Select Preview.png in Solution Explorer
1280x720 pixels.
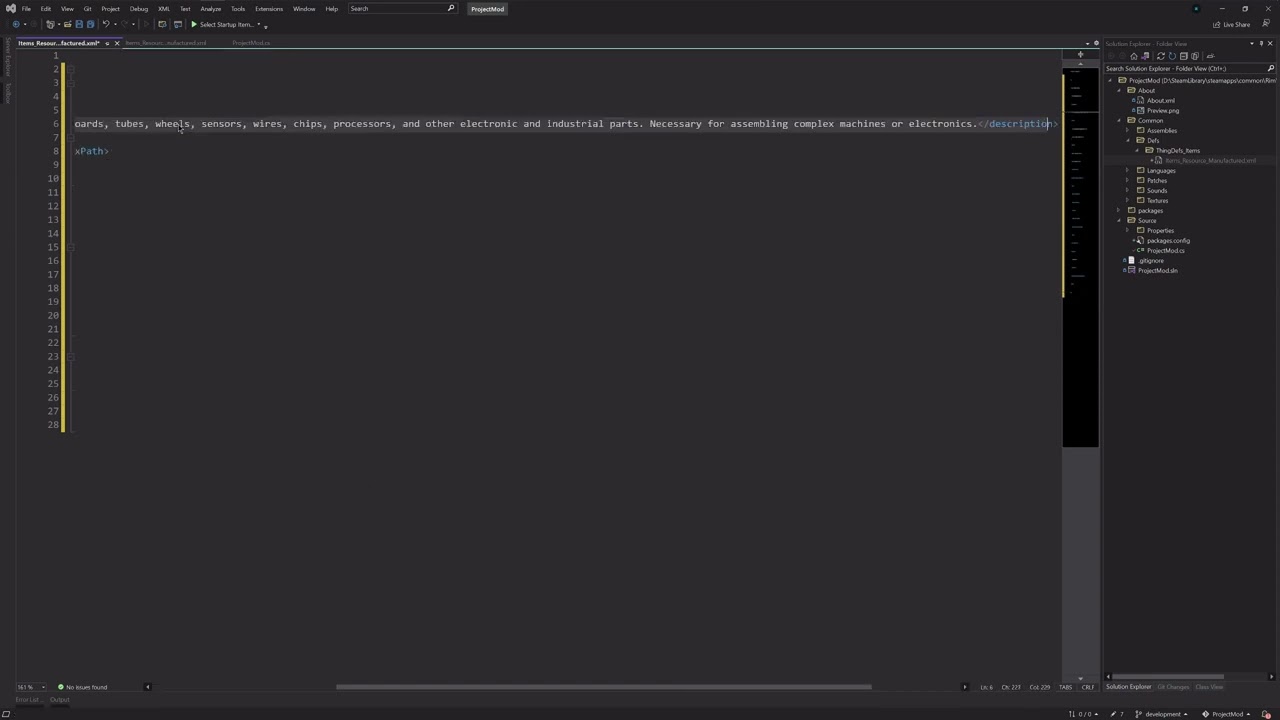tap(1163, 110)
